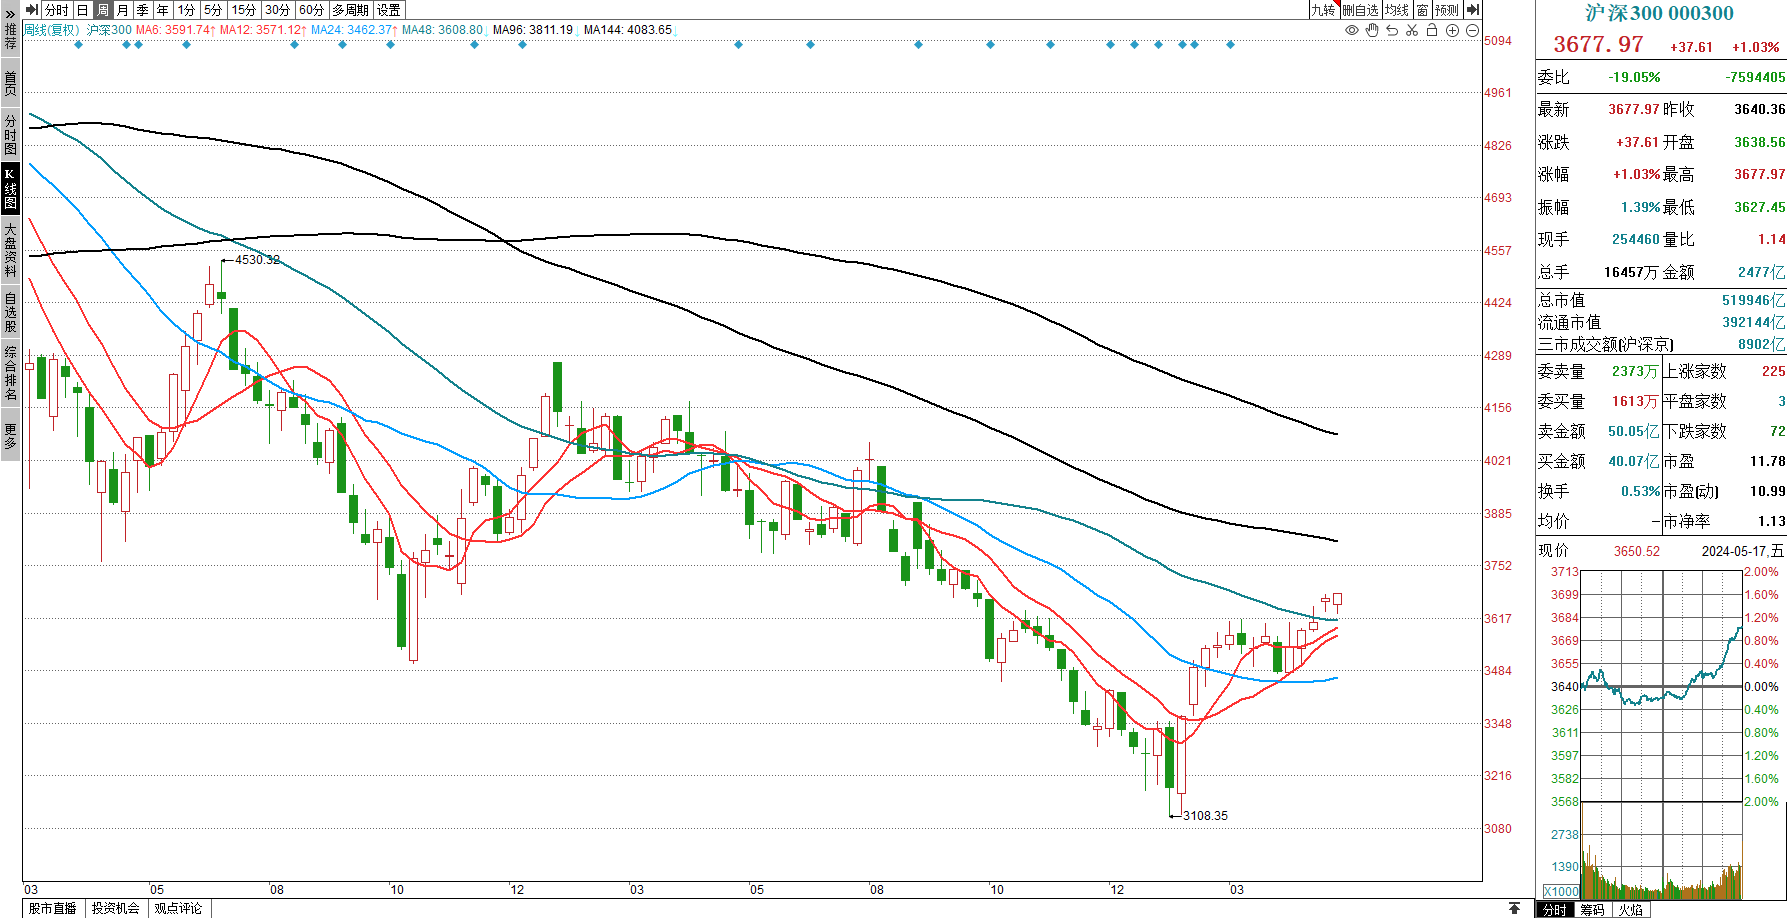
Task: Click the scroll-to-top arrow icon at bottom
Action: pos(1515,908)
